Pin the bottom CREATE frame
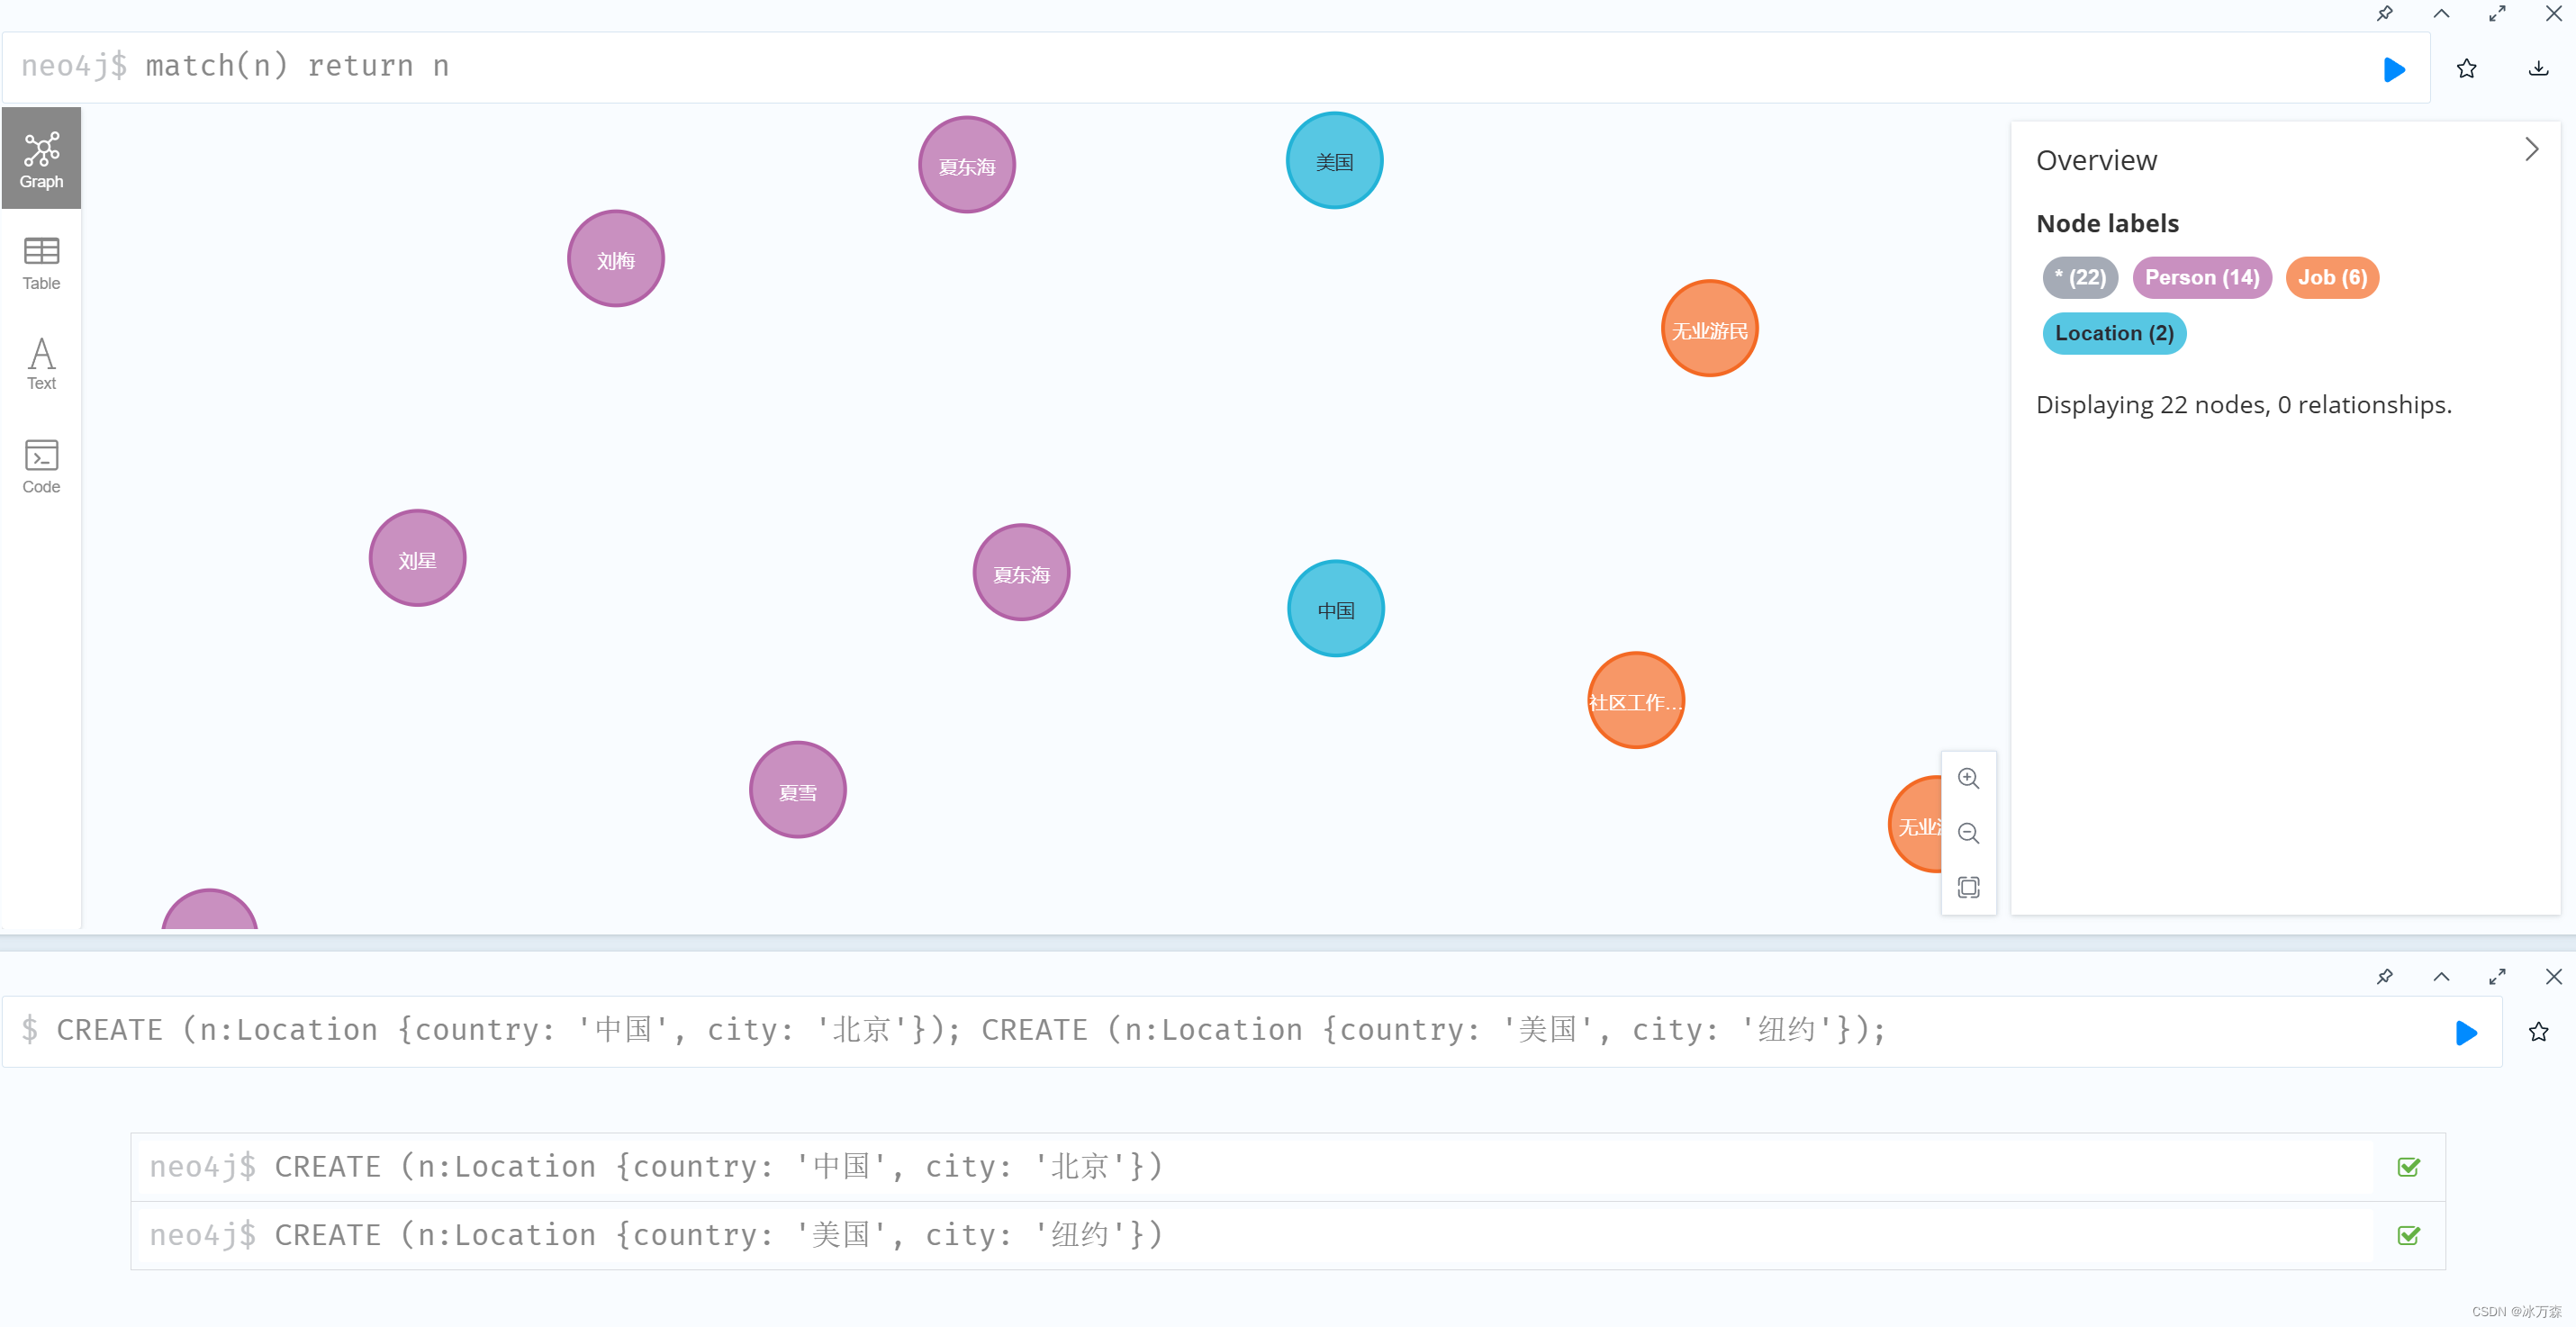This screenshot has height=1327, width=2576. click(2384, 977)
